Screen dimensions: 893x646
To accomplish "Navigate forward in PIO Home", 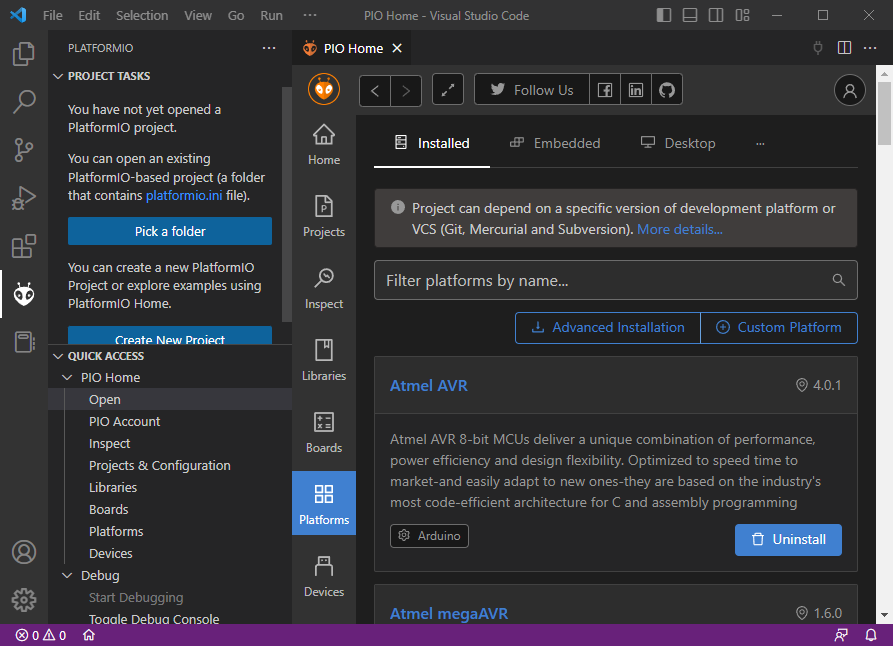I will click(x=406, y=91).
